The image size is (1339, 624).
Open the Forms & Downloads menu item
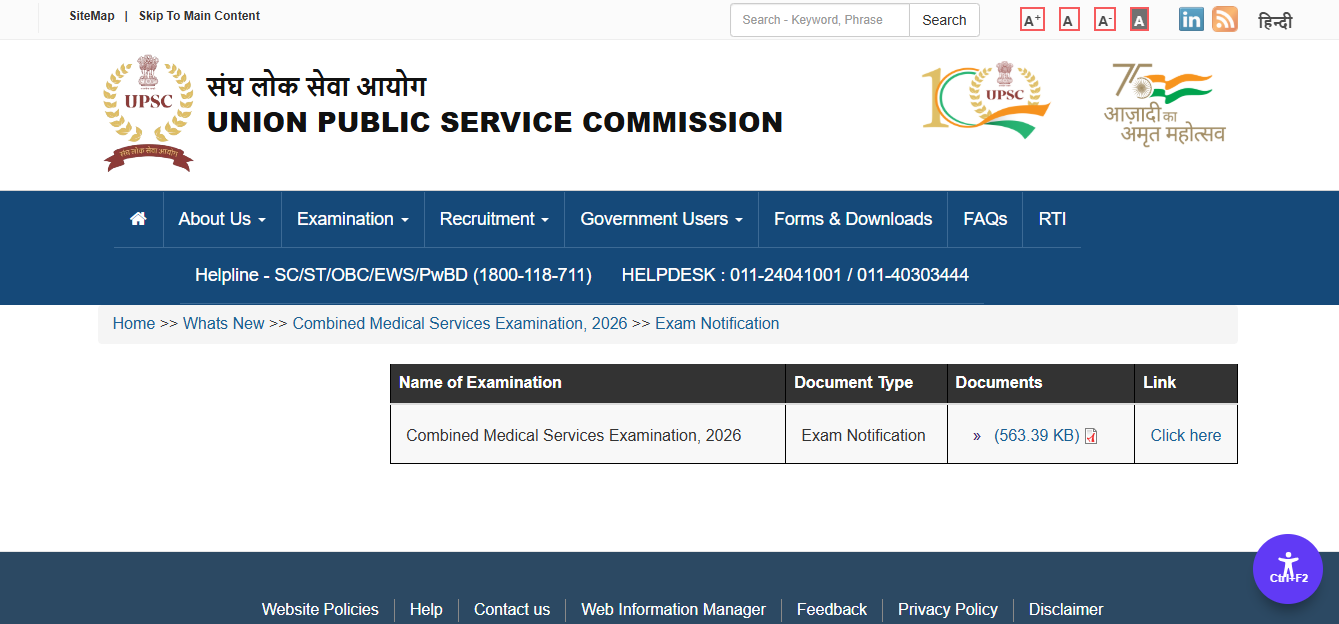click(852, 218)
